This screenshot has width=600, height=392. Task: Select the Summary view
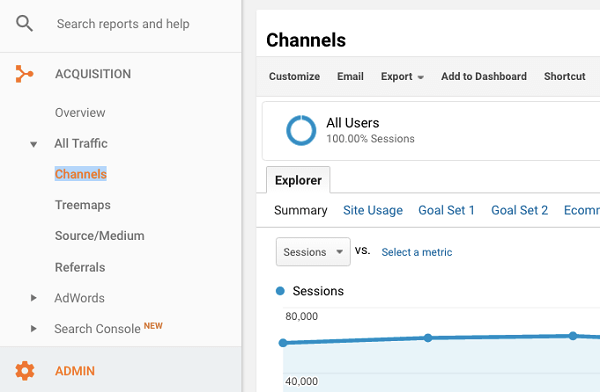(301, 210)
